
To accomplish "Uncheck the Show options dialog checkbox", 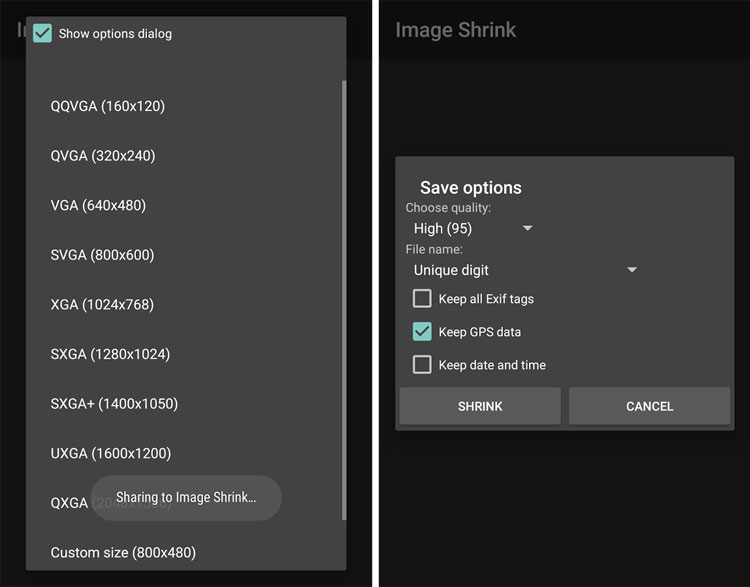I will [x=42, y=33].
